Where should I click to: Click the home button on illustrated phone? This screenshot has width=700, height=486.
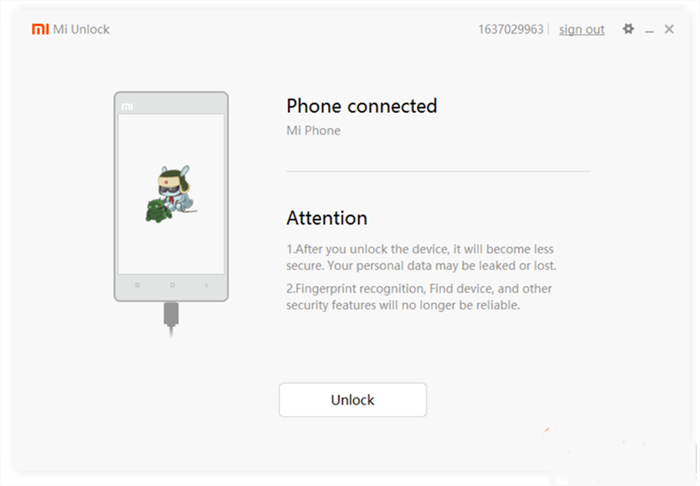[x=172, y=285]
